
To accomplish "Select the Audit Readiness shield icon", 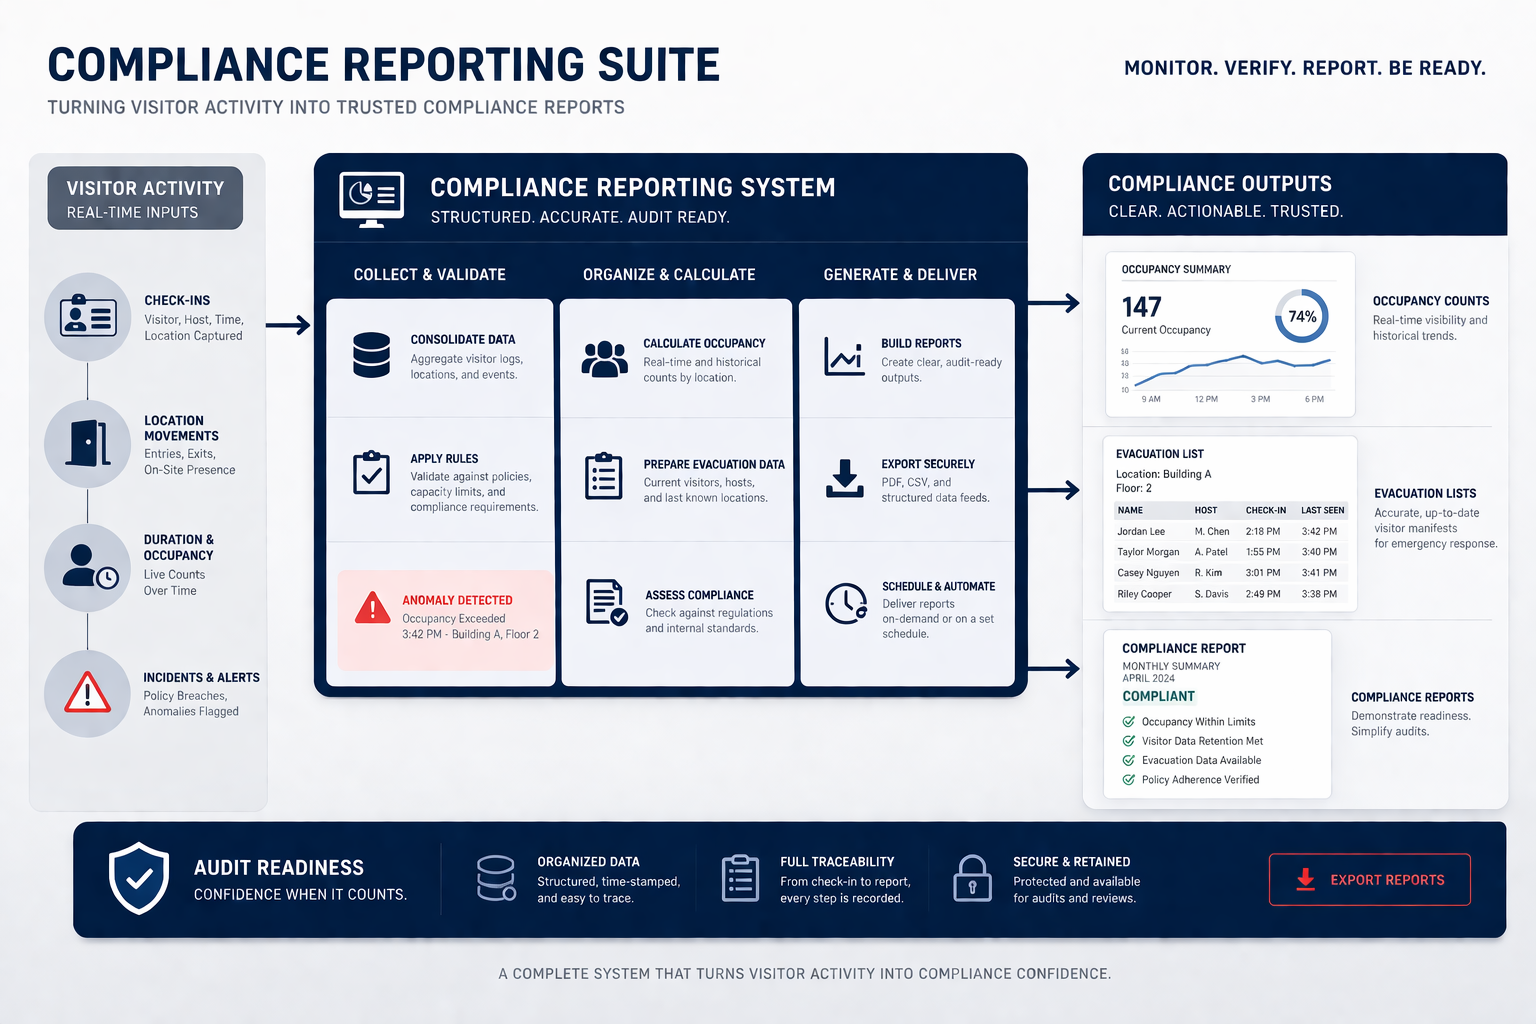I will pos(139,879).
